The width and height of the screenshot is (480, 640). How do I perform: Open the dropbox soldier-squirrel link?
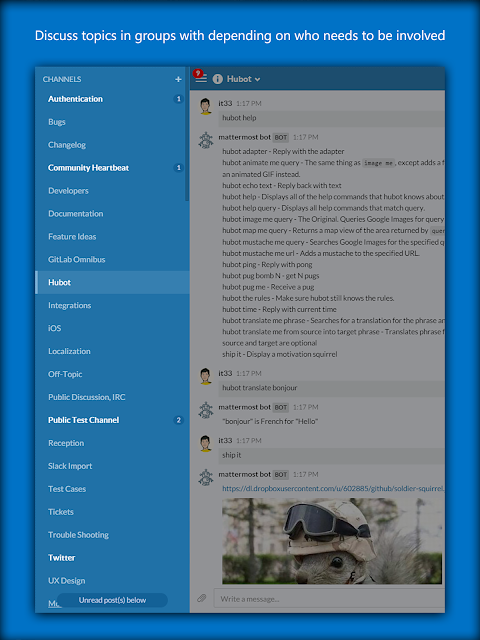pyautogui.click(x=333, y=488)
